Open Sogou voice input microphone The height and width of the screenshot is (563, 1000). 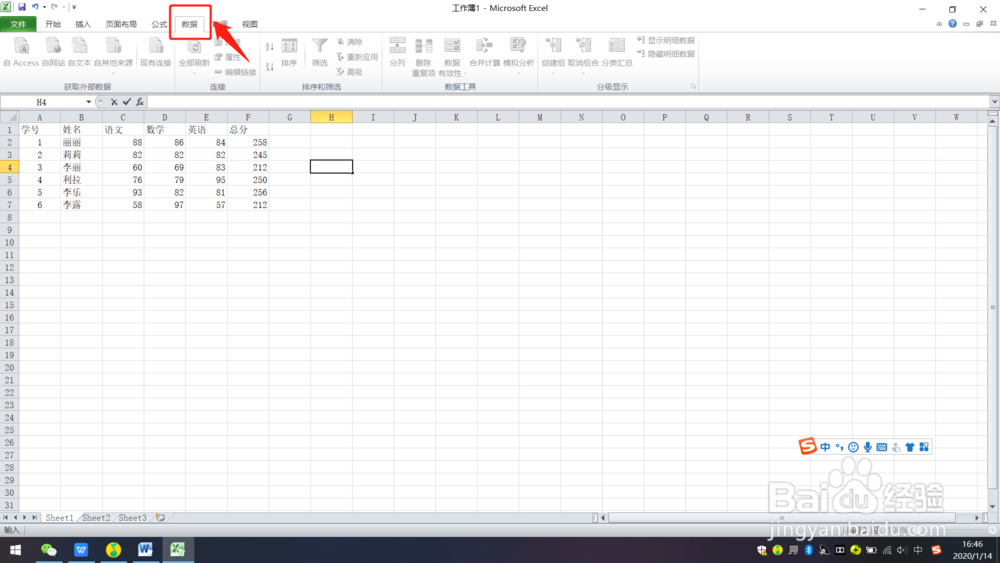click(867, 447)
